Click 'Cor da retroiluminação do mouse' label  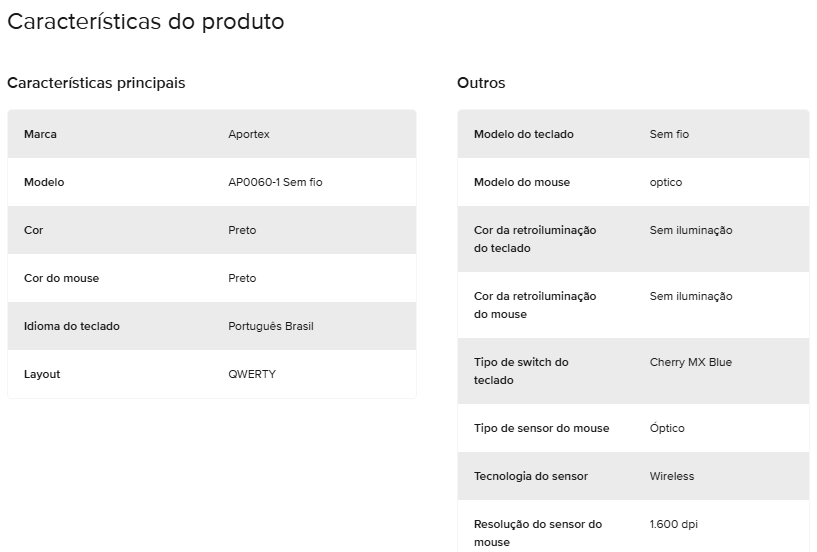pyautogui.click(x=534, y=305)
